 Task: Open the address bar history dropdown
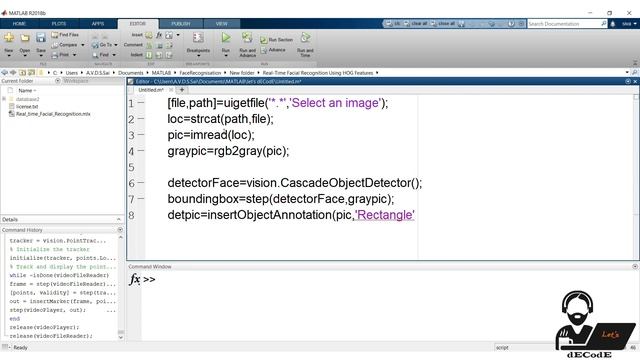(x=627, y=73)
